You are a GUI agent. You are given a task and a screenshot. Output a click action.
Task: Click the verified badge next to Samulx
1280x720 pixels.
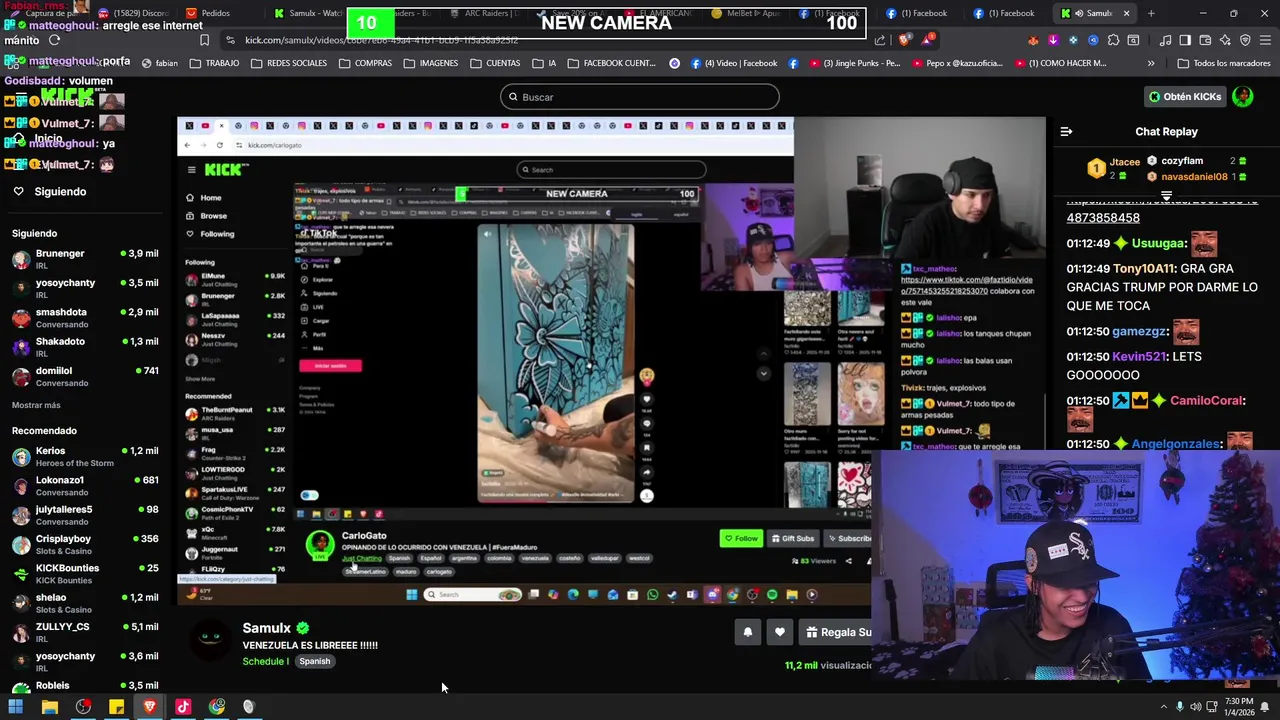click(x=302, y=628)
